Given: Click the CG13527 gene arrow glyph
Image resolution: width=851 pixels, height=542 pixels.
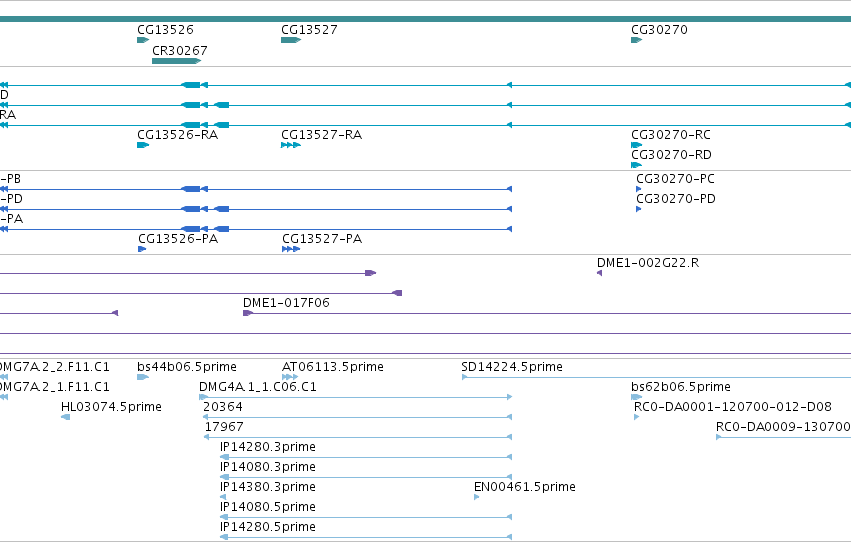Looking at the screenshot, I should coord(291,40).
